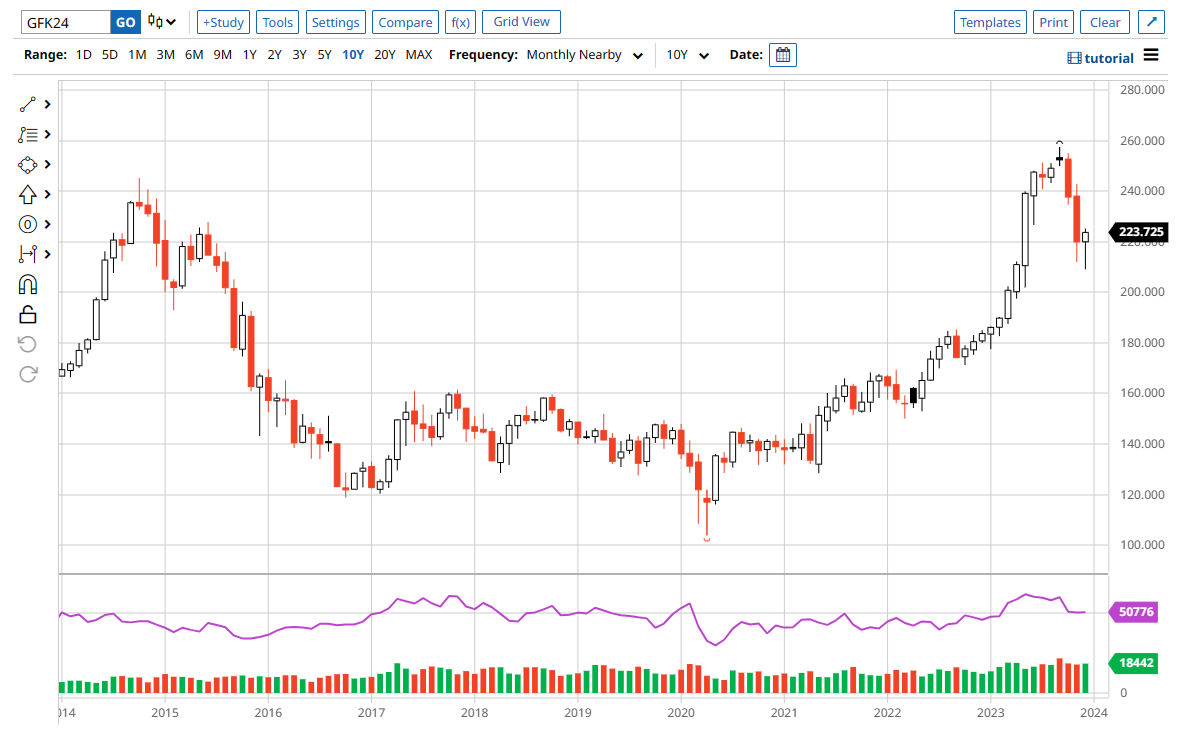The height and width of the screenshot is (733, 1187).
Task: Open the Fibonacci list tool icon
Action: (28, 135)
